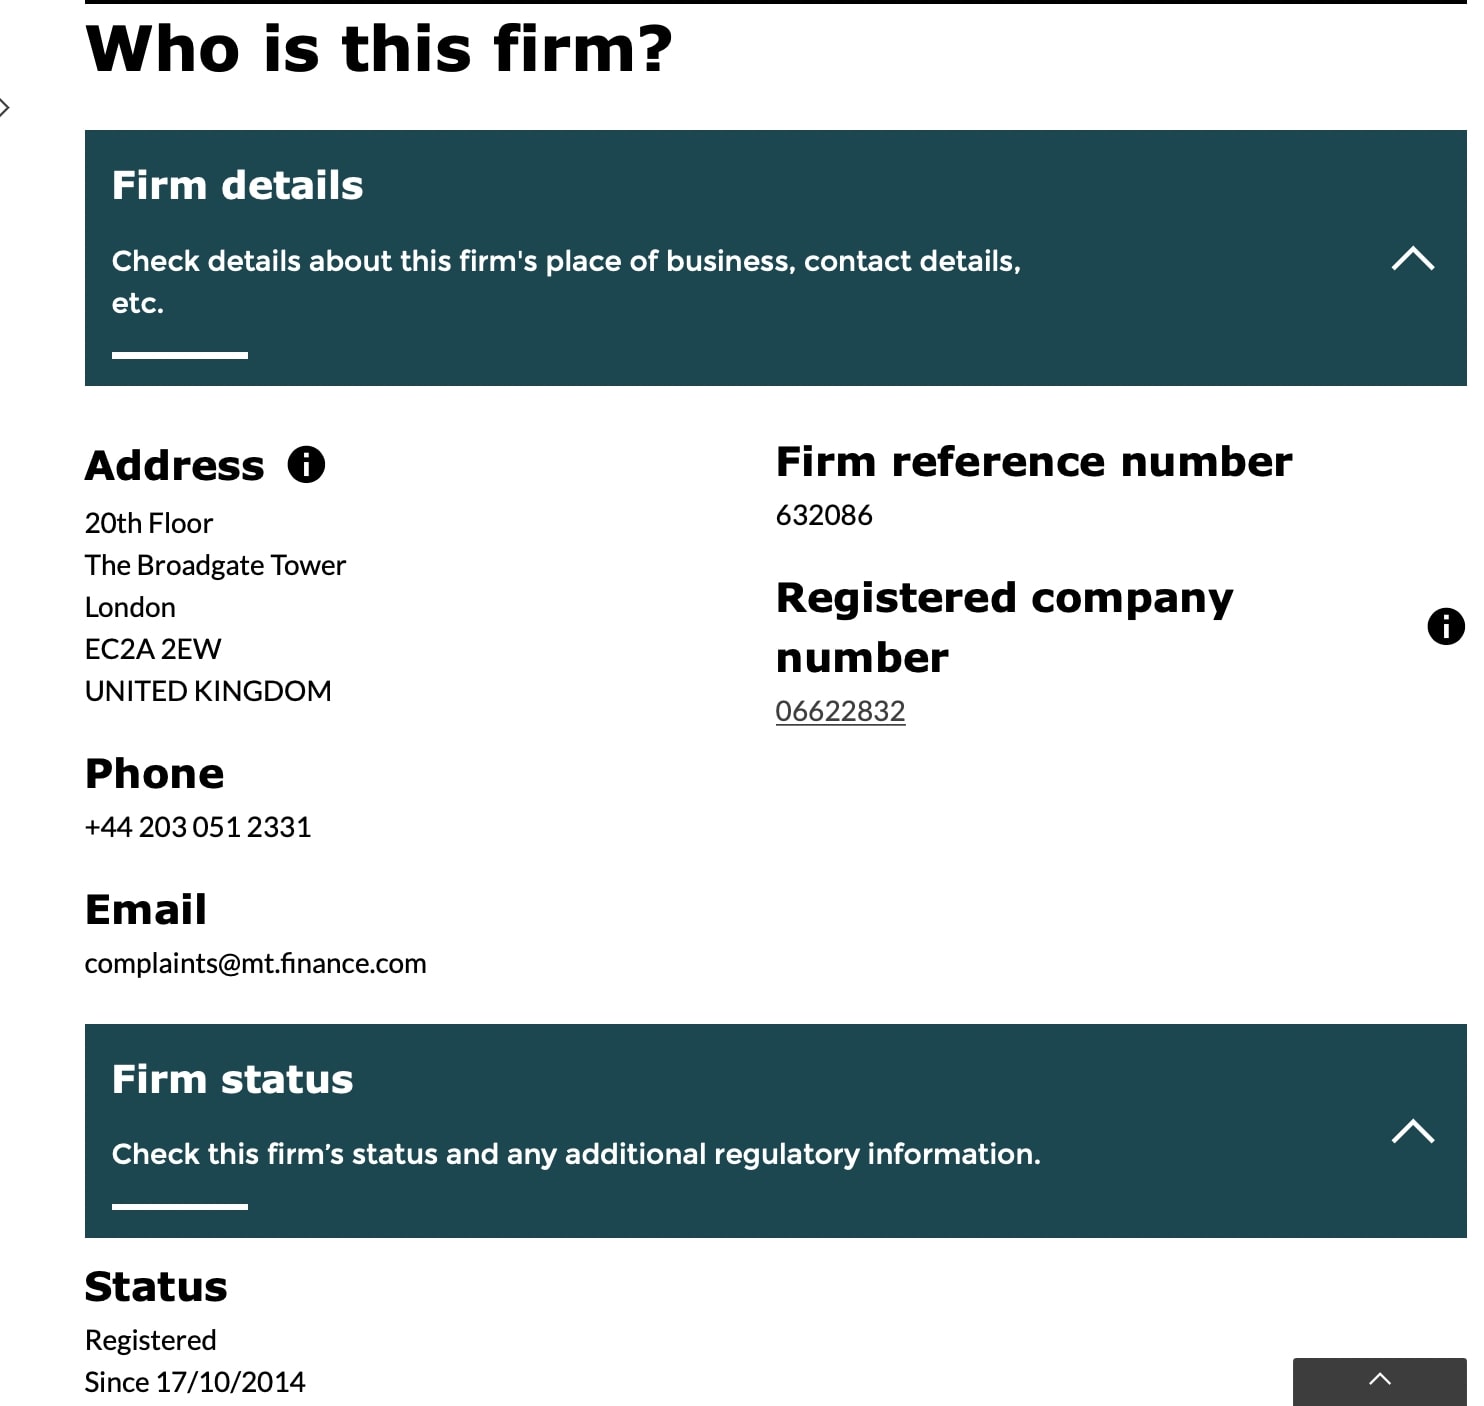Open registered company number 06622832 link
Image resolution: width=1484 pixels, height=1406 pixels.
click(840, 711)
